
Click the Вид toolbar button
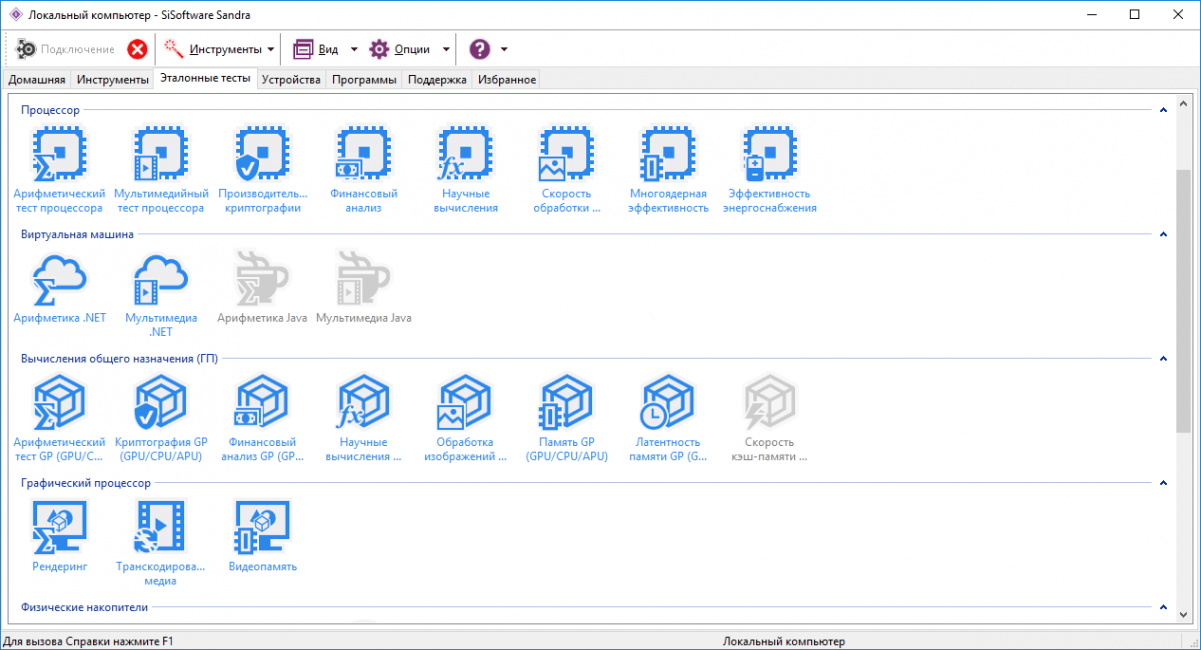tap(316, 49)
